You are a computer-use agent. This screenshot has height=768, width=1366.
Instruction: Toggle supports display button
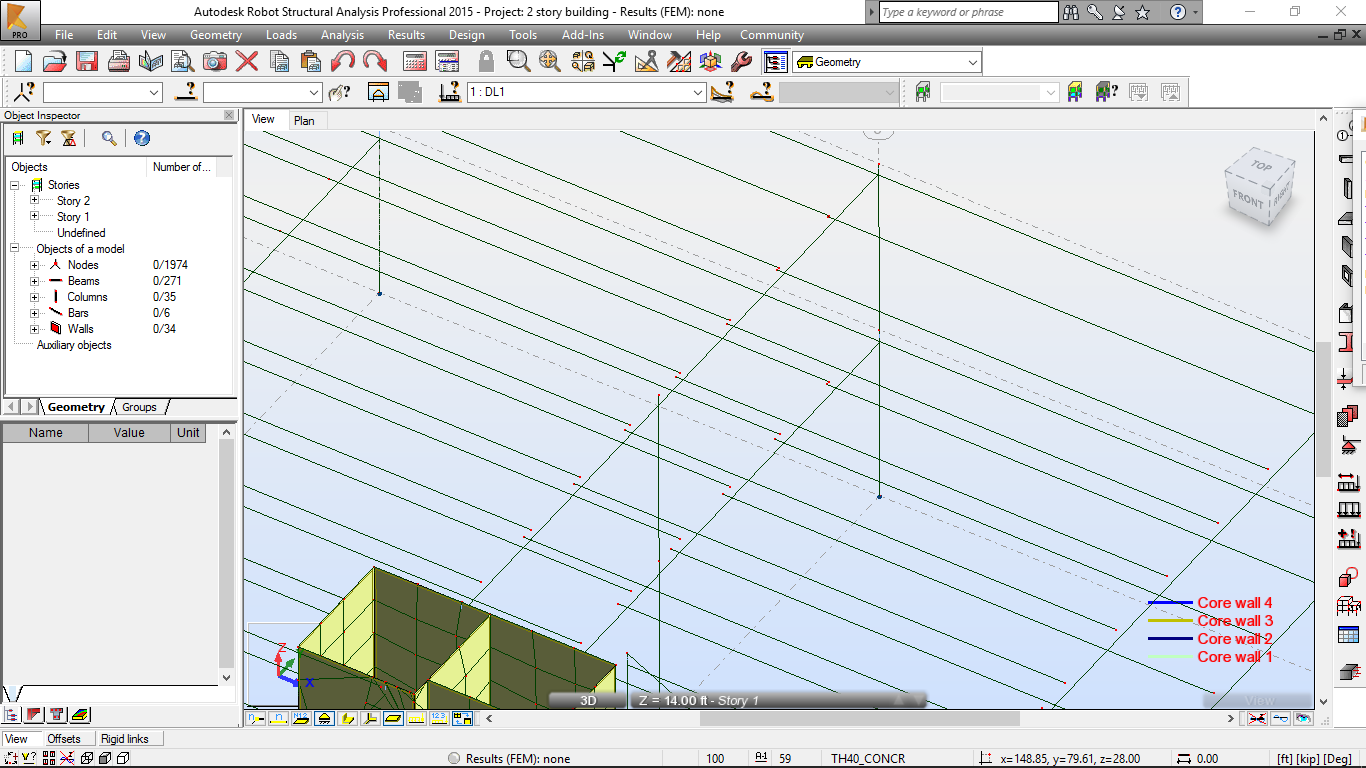point(325,718)
